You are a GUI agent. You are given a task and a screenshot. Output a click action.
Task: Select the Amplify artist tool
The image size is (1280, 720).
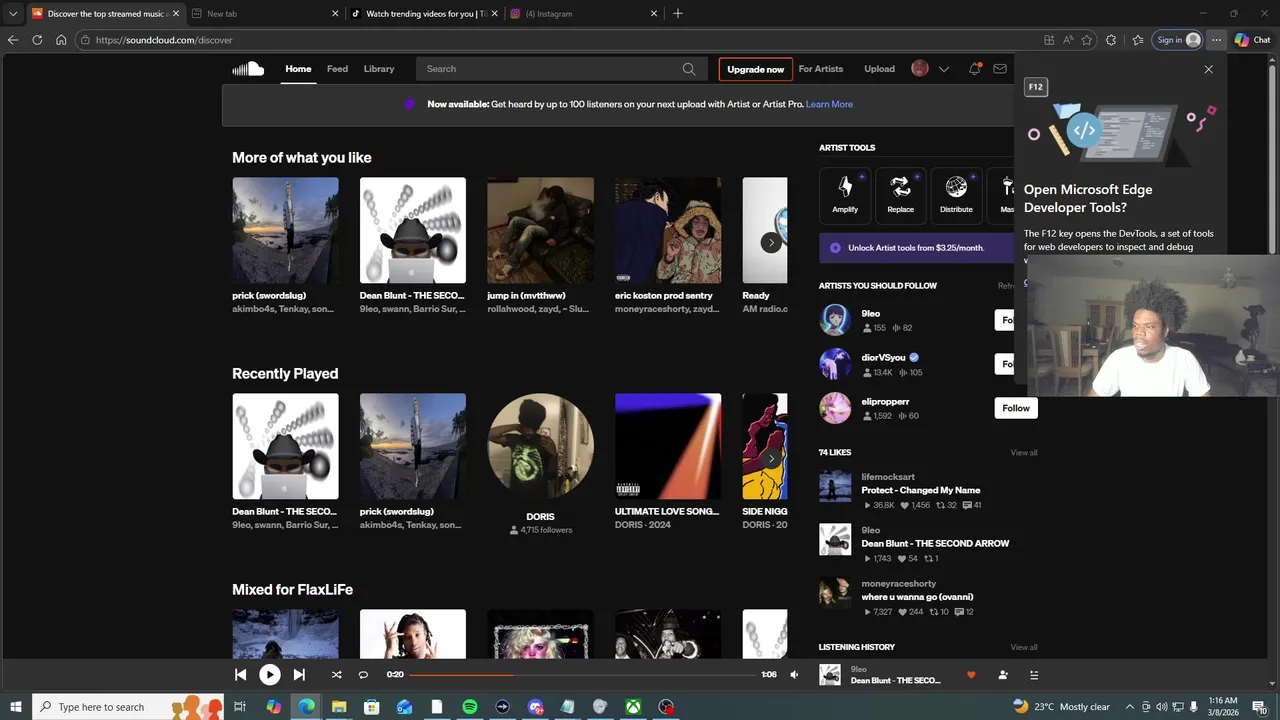coord(845,194)
